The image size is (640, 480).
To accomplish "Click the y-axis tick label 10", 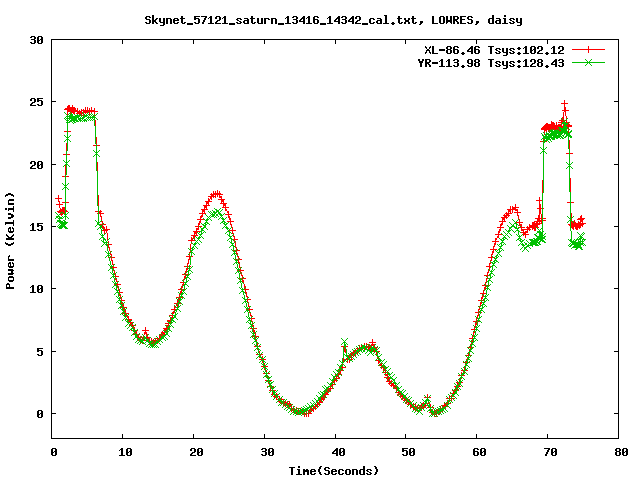I will coord(36,289).
